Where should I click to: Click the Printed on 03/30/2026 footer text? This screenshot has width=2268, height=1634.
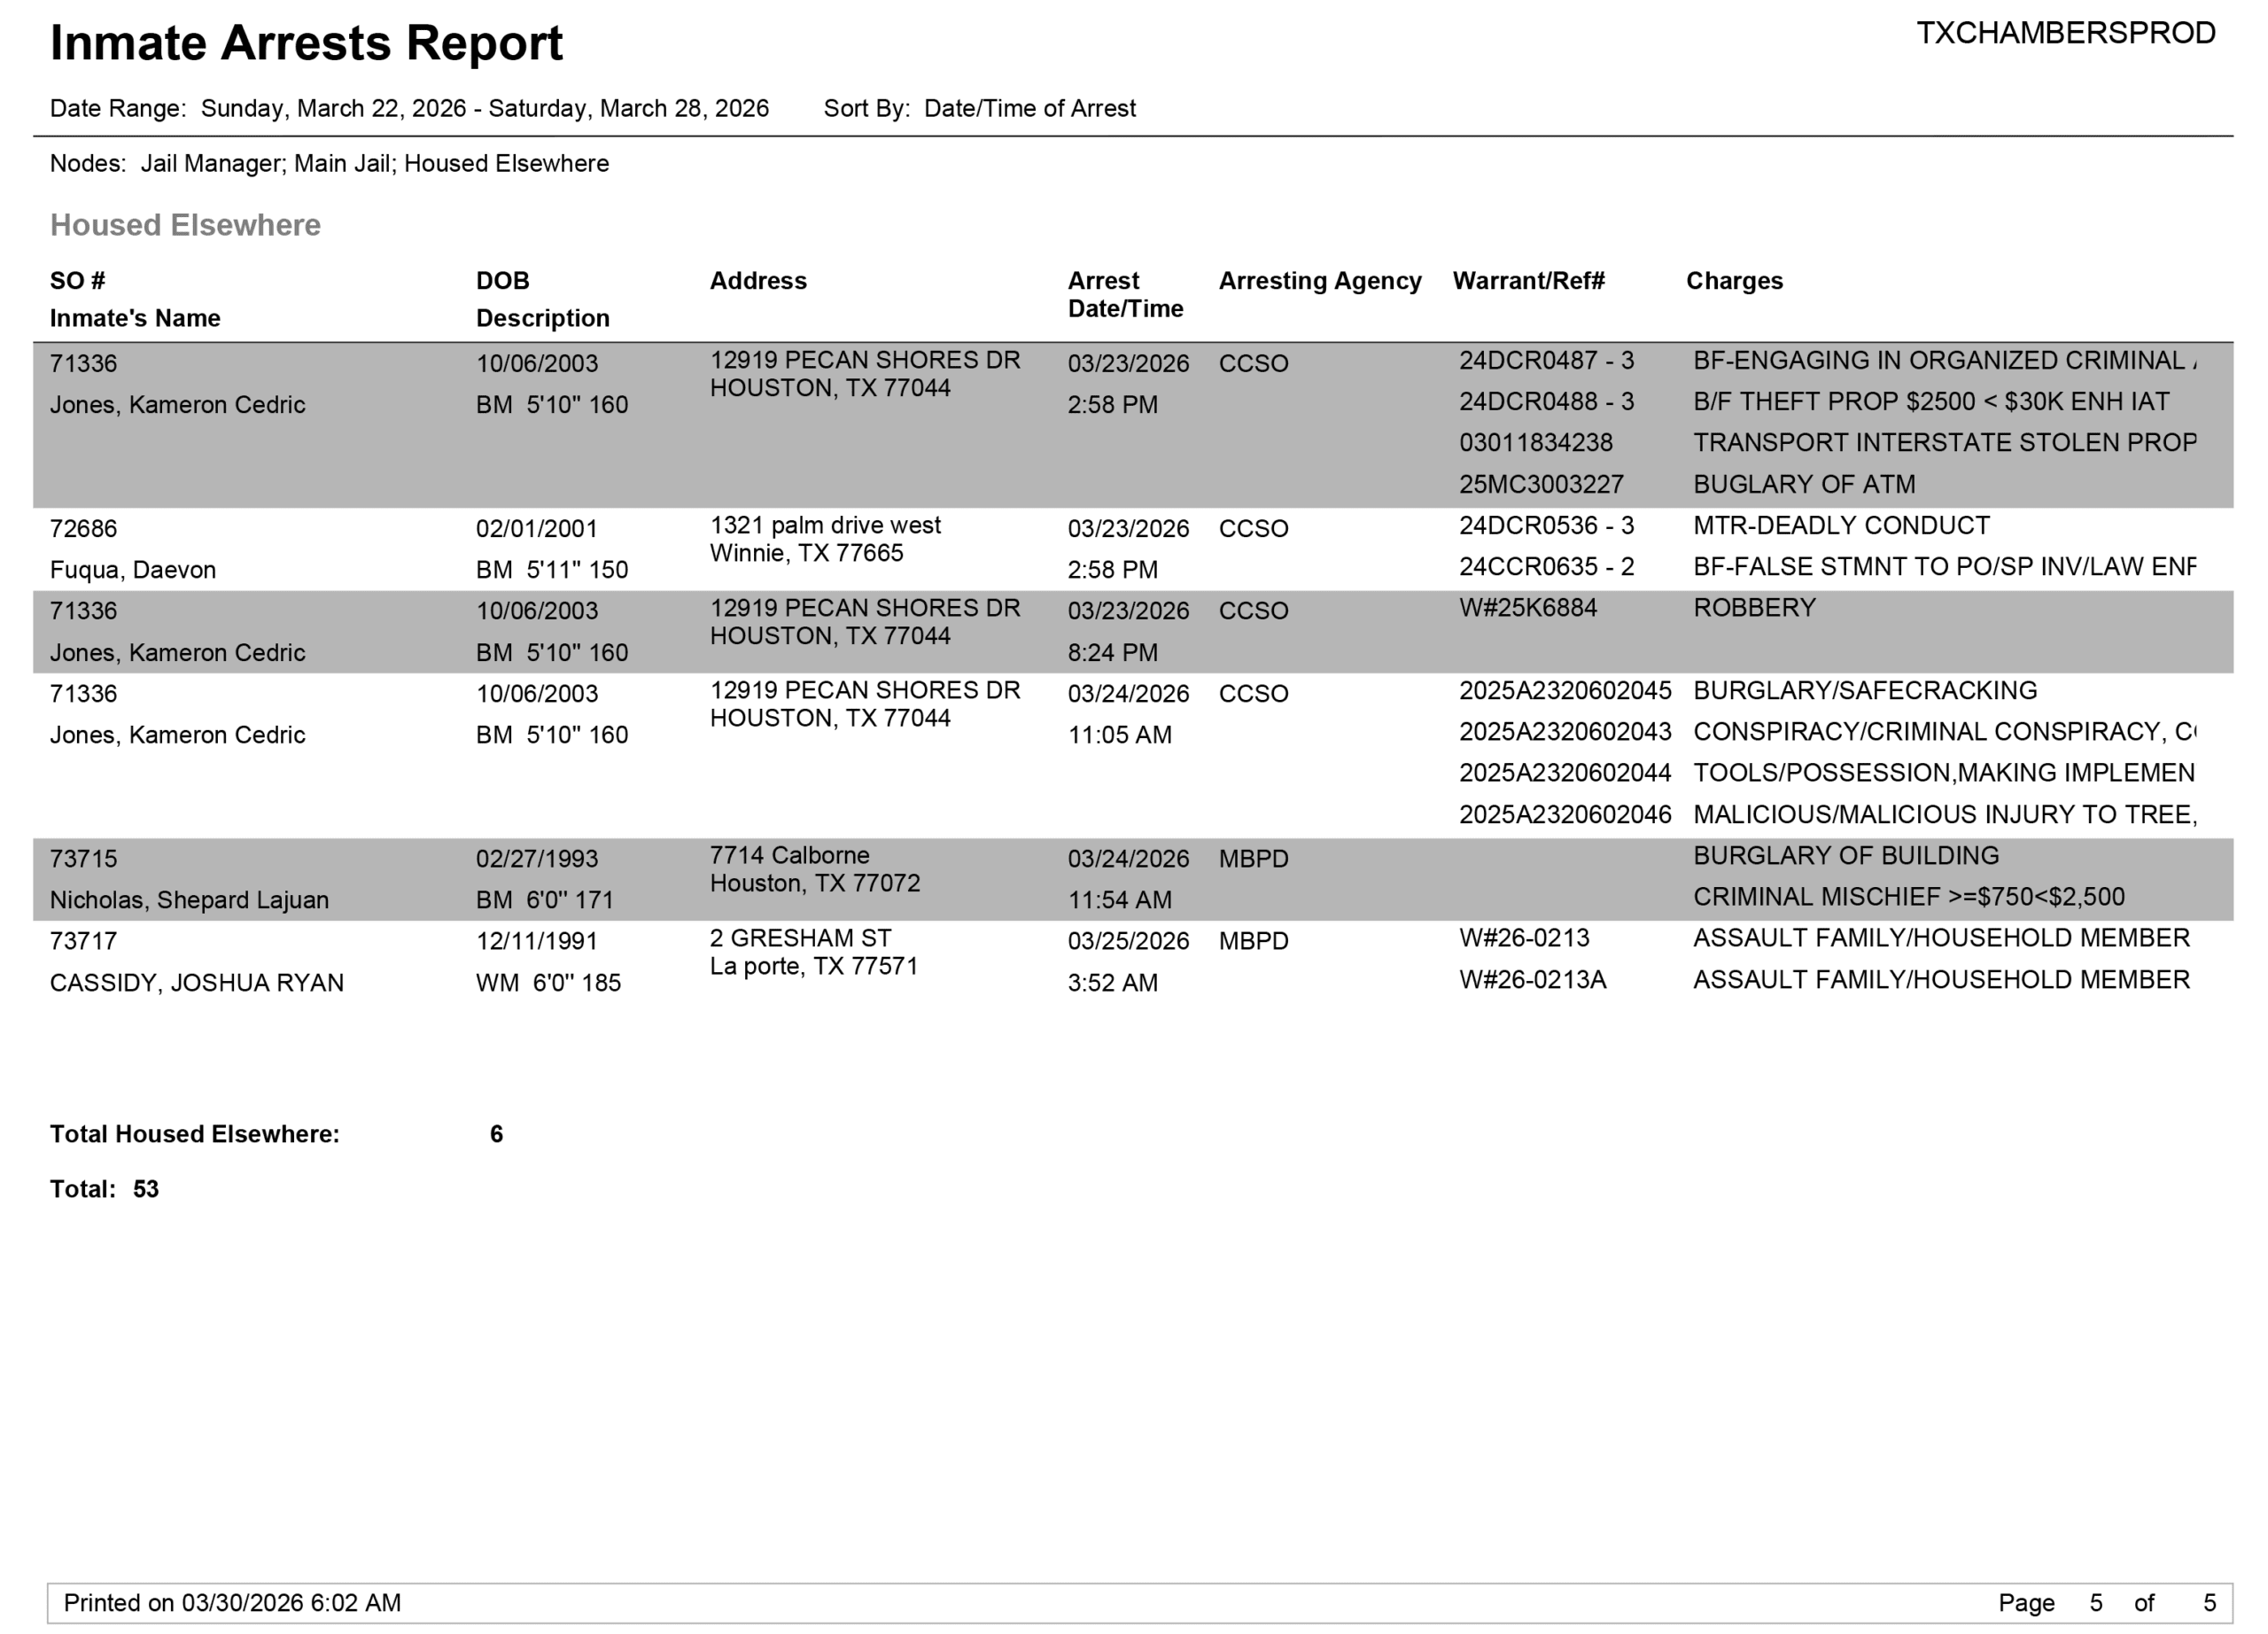pyautogui.click(x=232, y=1603)
